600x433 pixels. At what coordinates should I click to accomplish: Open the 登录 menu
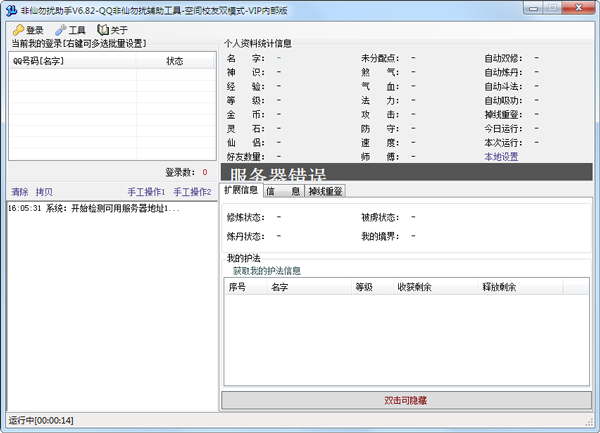tap(28, 30)
